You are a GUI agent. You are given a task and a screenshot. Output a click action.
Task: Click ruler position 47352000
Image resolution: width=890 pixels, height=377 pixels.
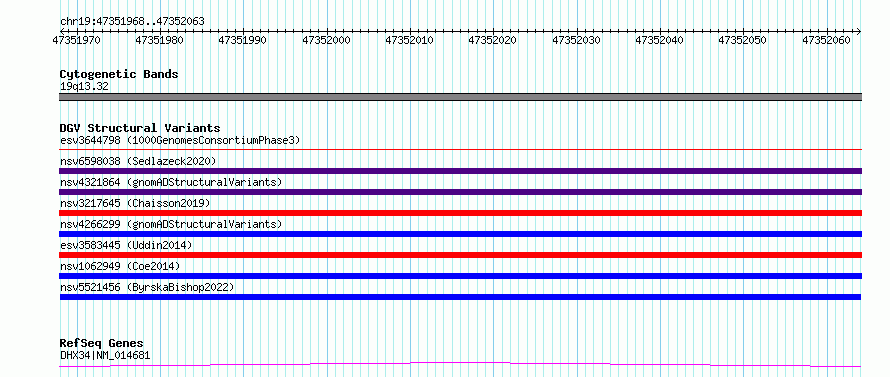[x=326, y=40]
